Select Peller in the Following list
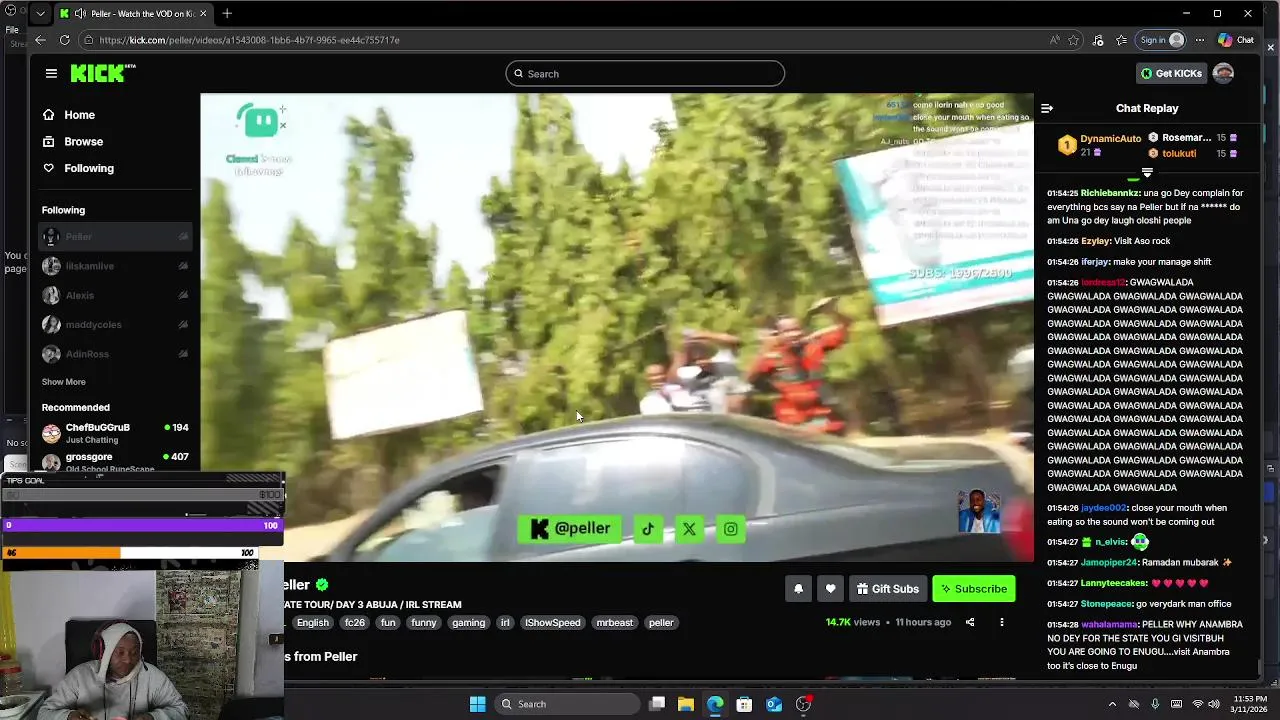 point(115,237)
